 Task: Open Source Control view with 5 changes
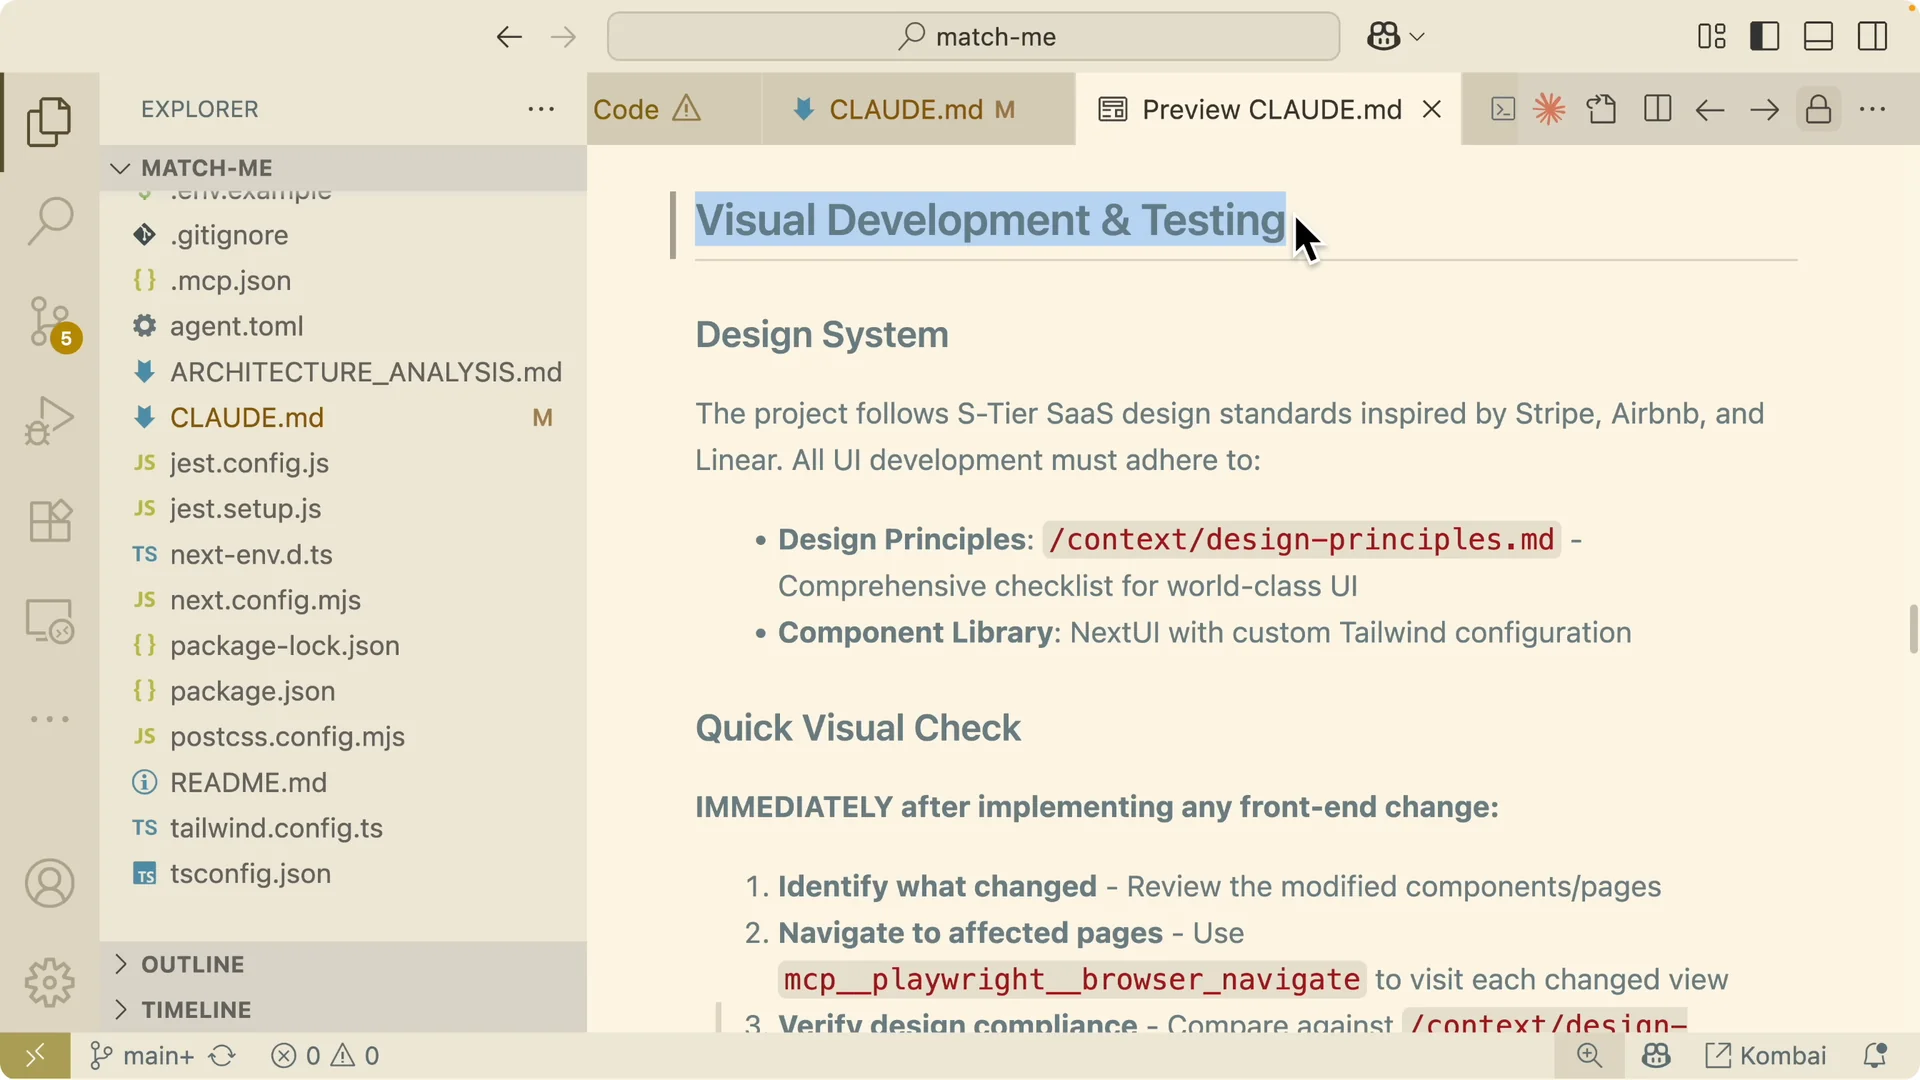(x=49, y=322)
